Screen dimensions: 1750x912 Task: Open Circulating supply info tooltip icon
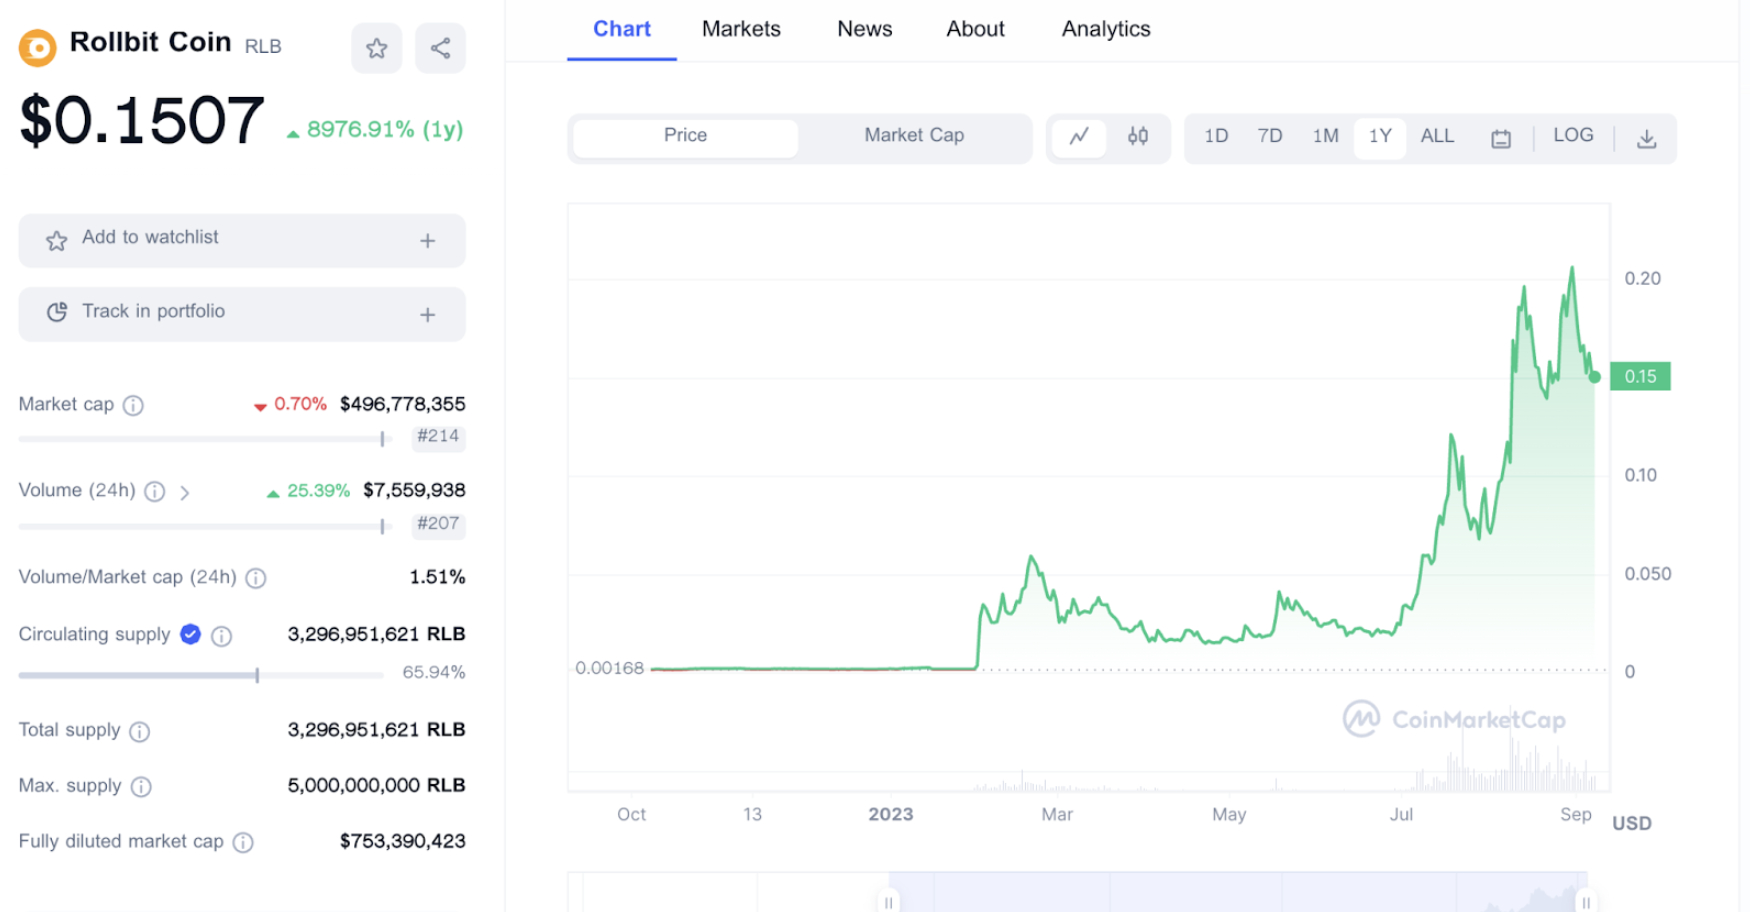coord(222,636)
